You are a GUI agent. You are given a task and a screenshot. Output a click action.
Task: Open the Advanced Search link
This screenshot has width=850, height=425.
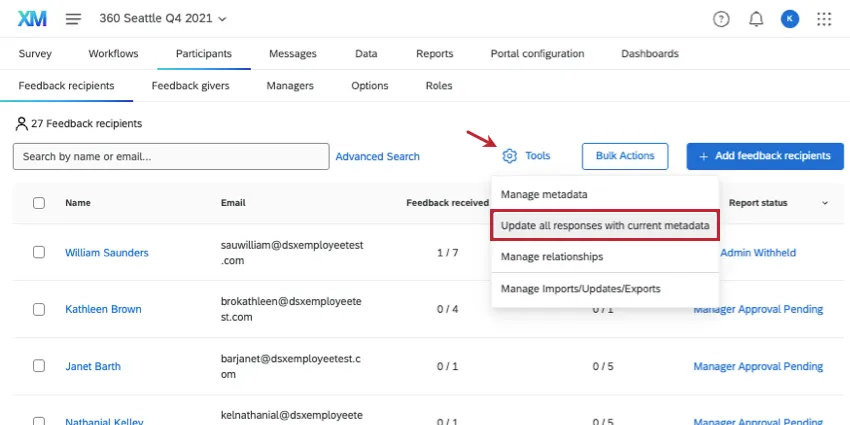(377, 156)
